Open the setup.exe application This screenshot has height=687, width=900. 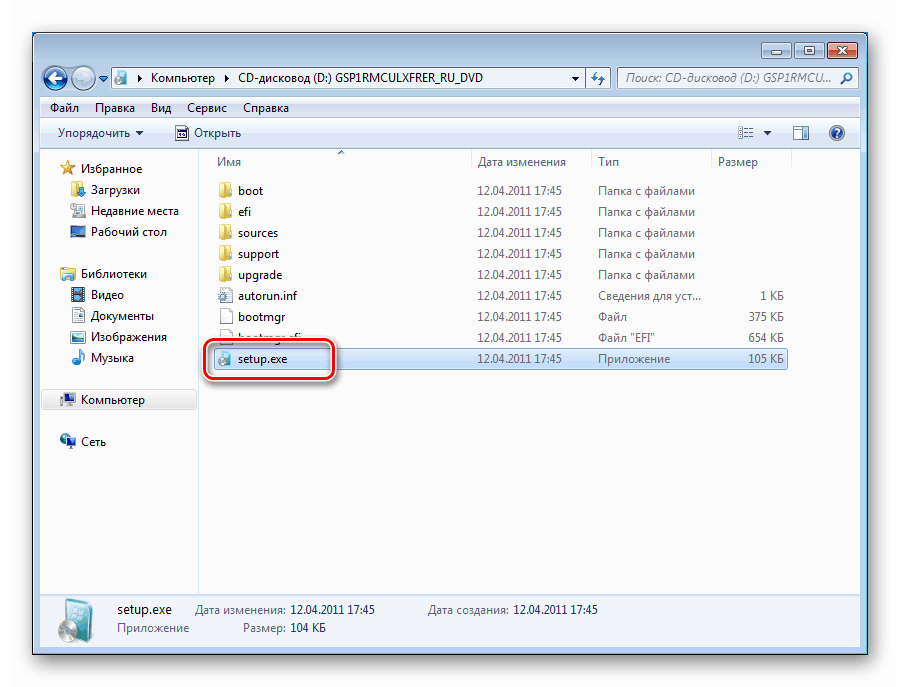[264, 358]
